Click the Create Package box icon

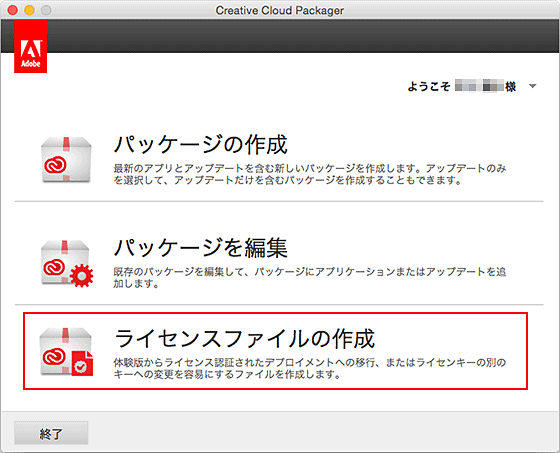tap(66, 160)
